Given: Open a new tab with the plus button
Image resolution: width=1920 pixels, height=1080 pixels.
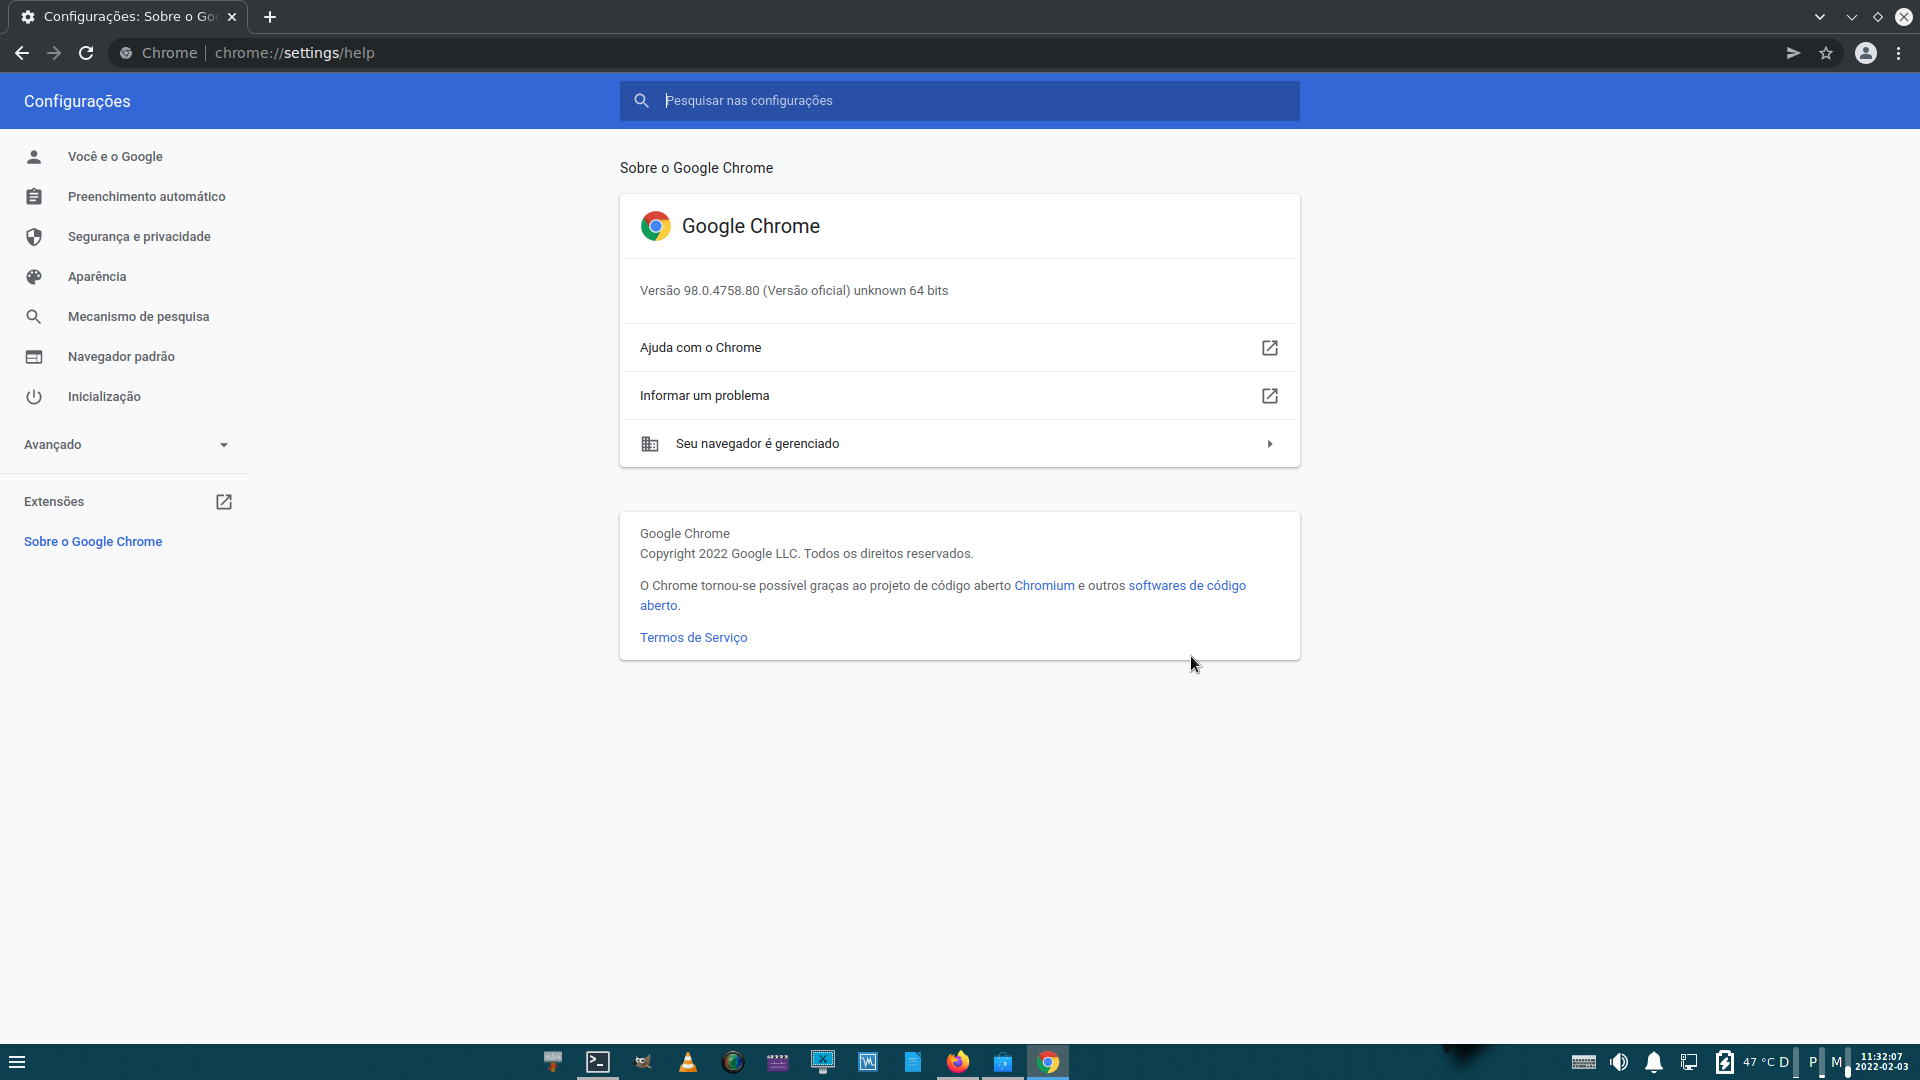Looking at the screenshot, I should (x=270, y=17).
